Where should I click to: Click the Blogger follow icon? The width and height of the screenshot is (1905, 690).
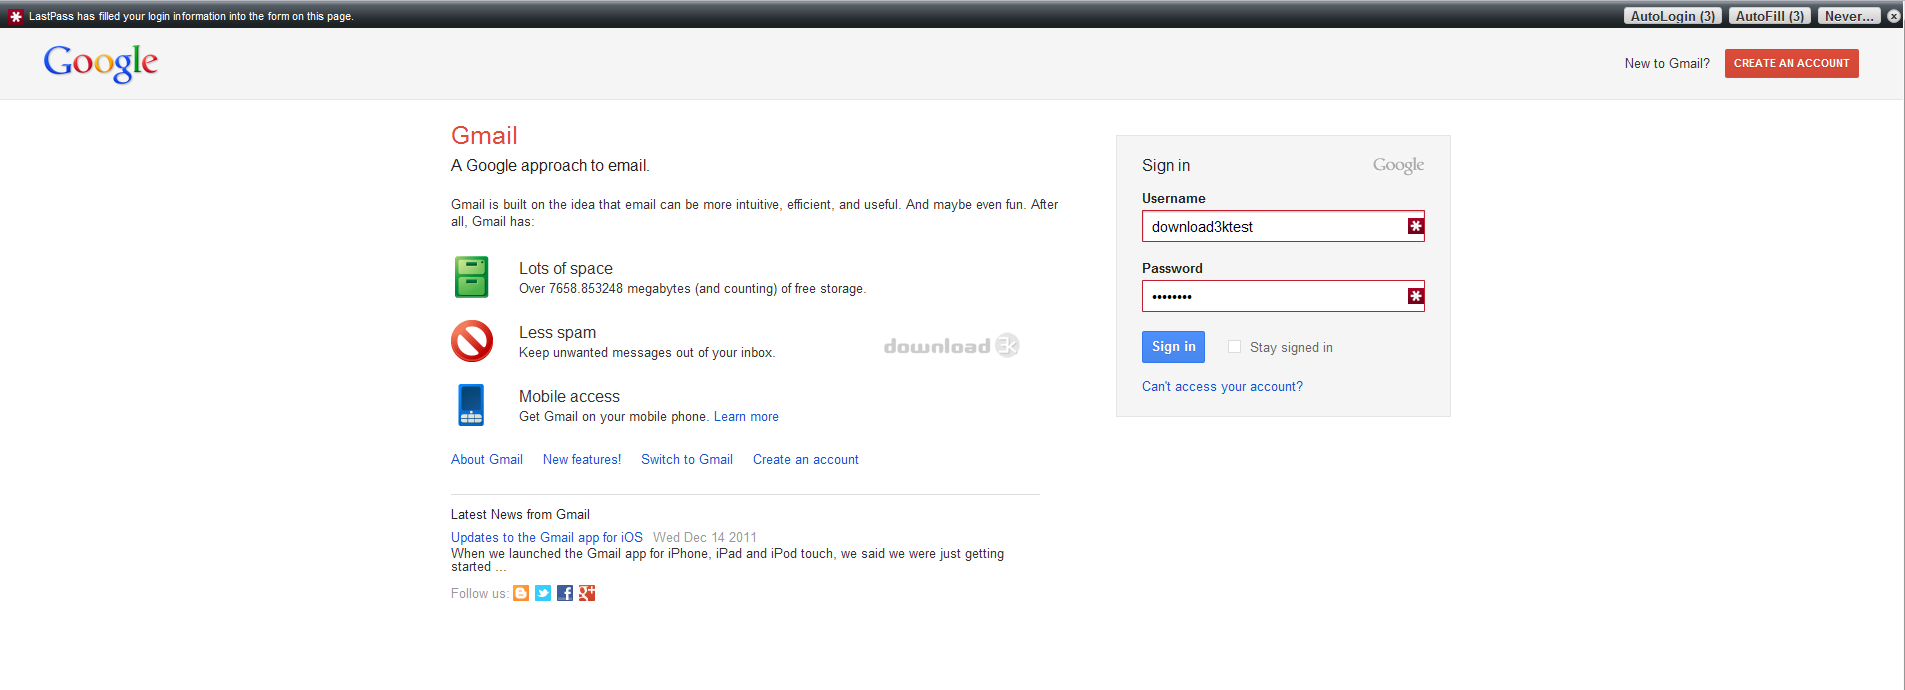[521, 593]
